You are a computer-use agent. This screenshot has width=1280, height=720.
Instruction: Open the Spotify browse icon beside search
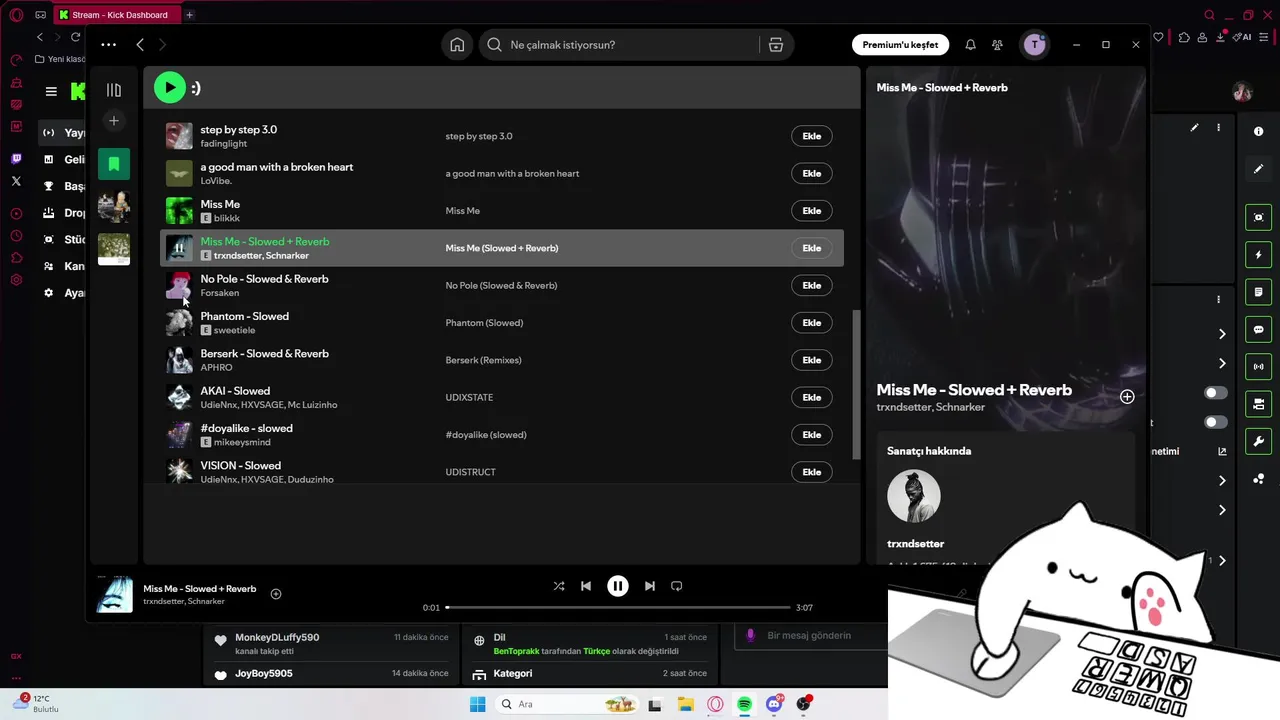[x=775, y=45]
